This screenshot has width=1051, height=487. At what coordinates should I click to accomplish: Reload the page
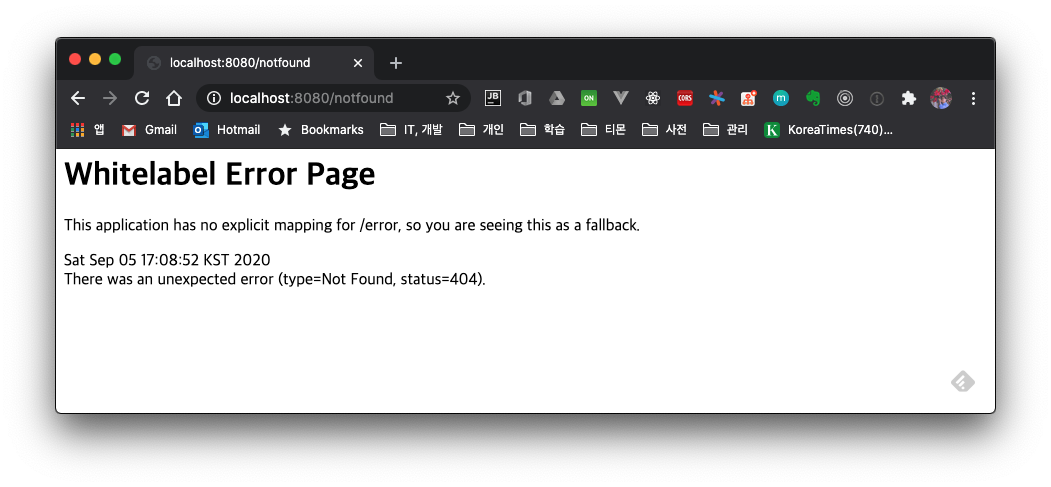tap(142, 98)
